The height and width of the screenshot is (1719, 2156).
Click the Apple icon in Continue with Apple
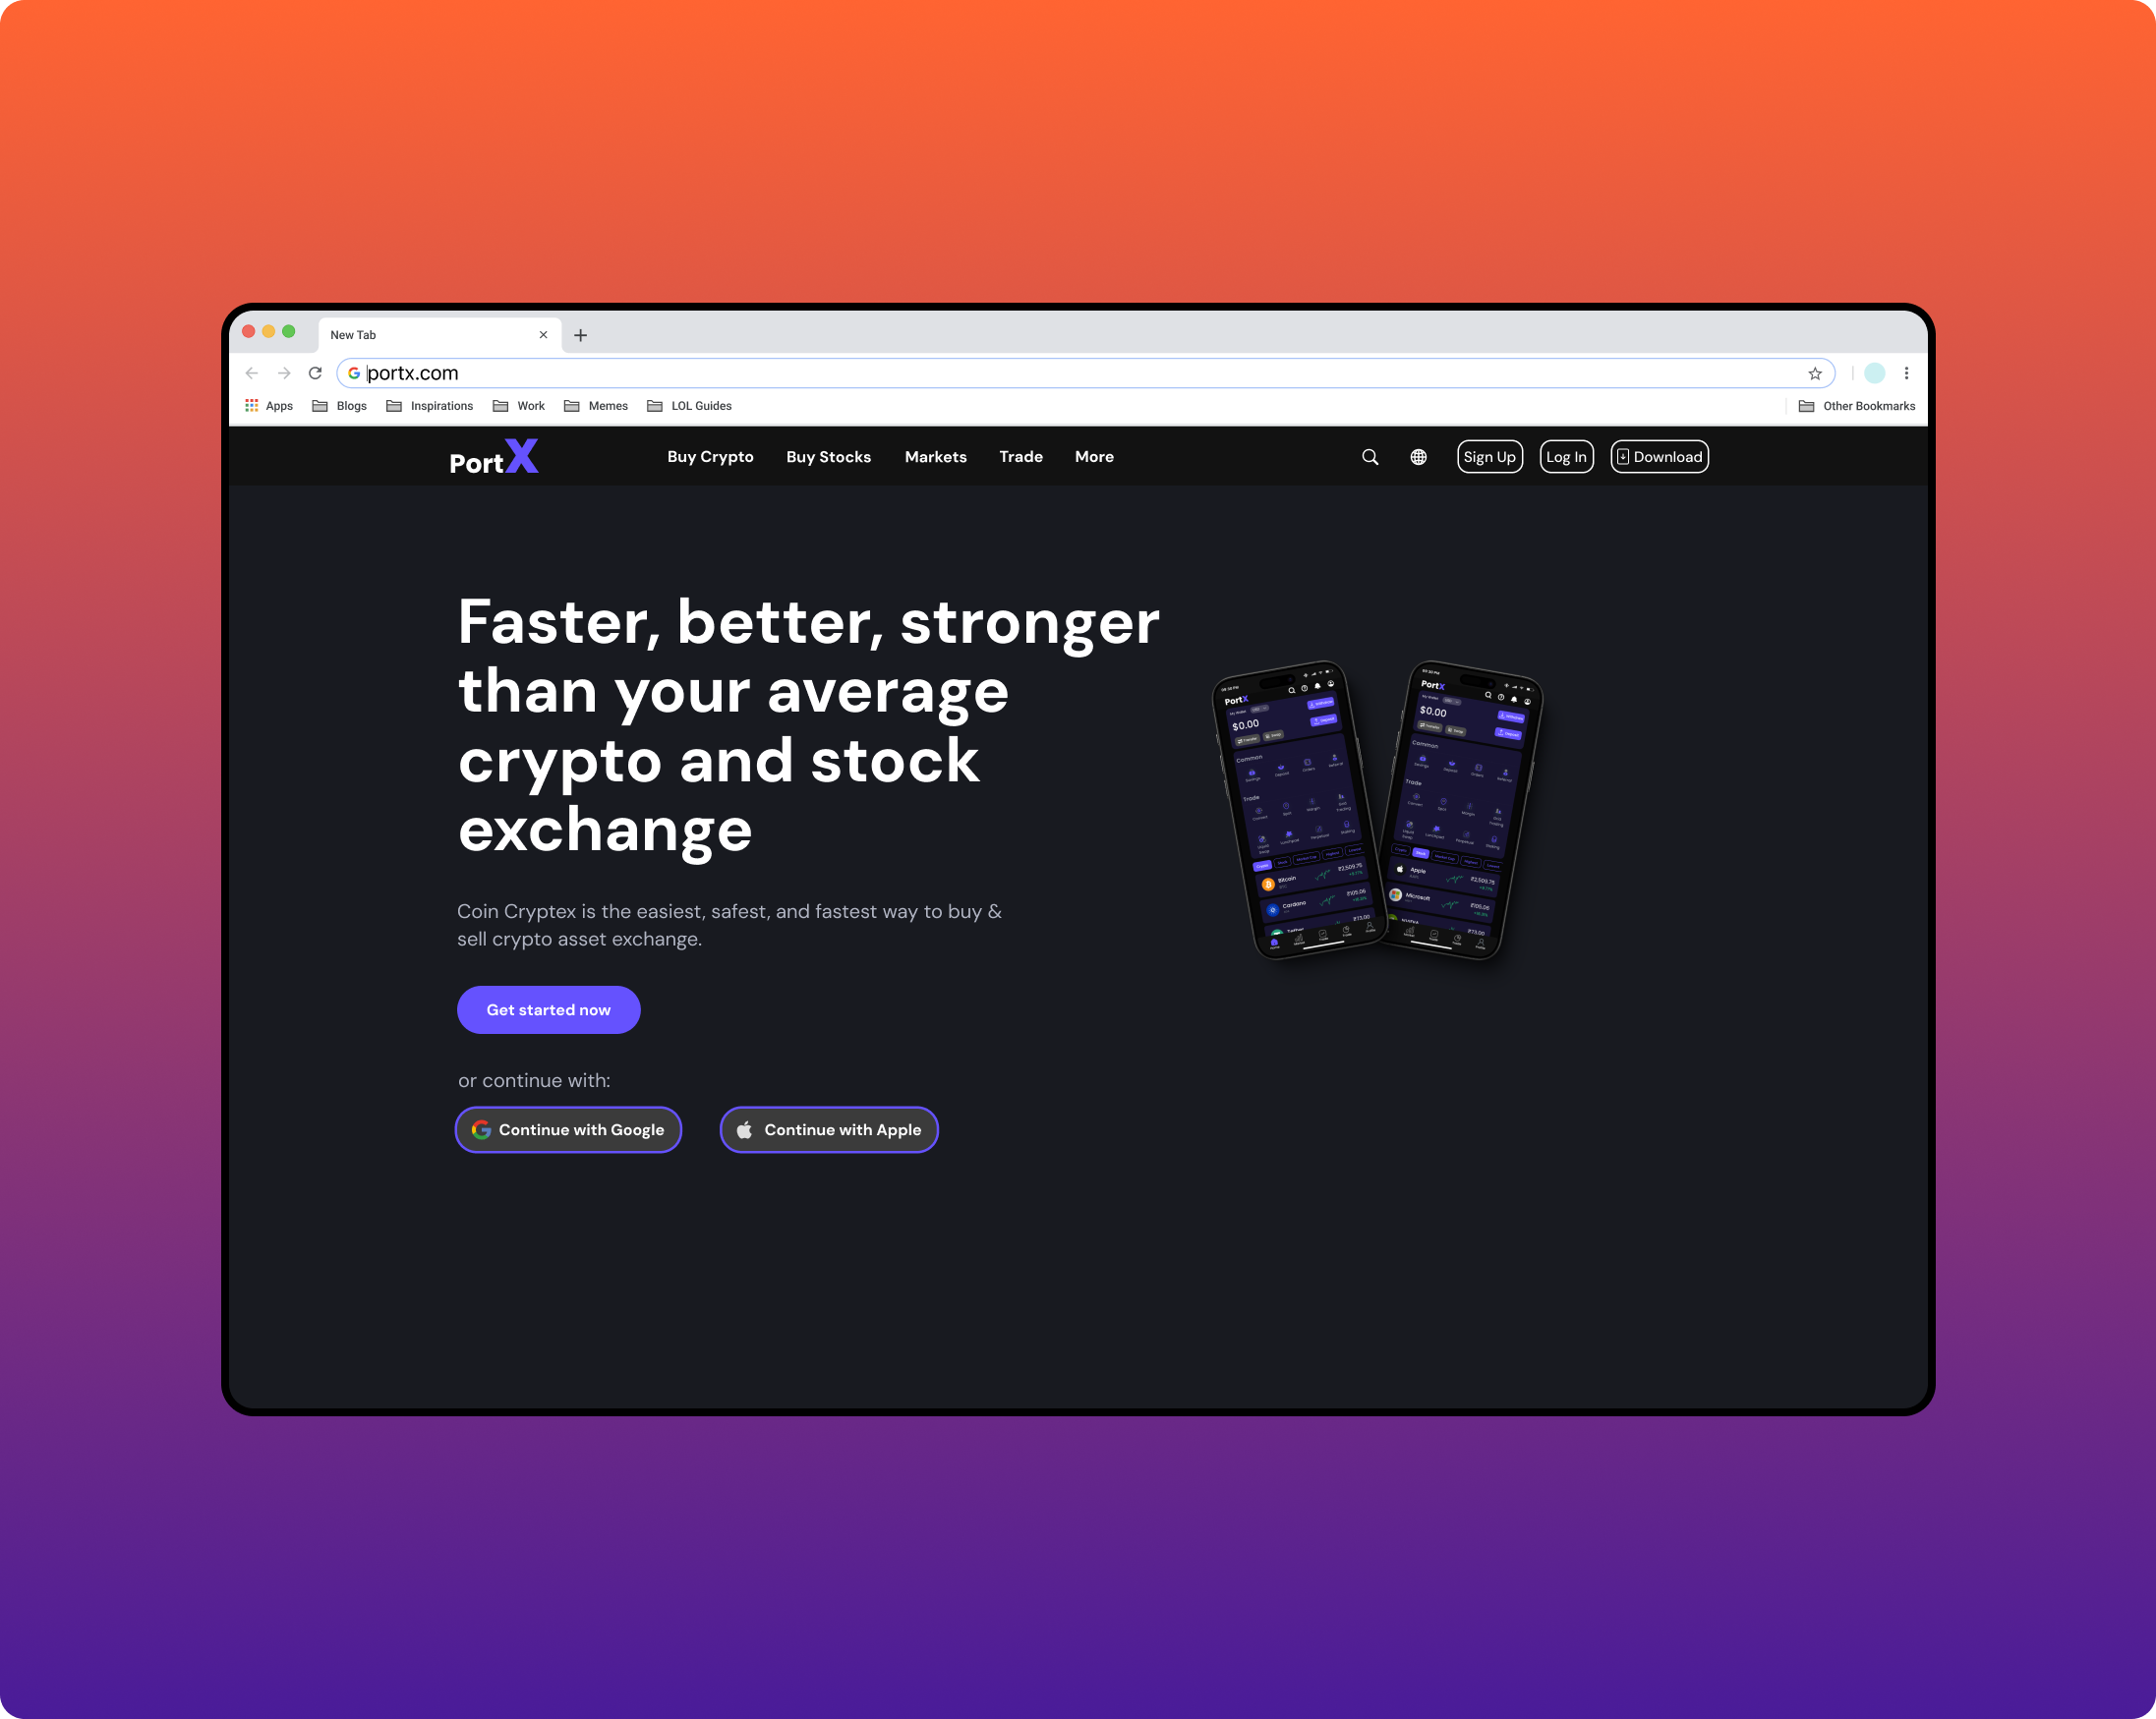coord(745,1129)
